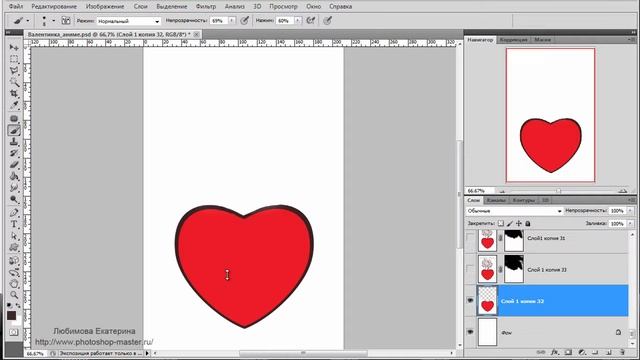Create new adjustment layer icon
This screenshot has width=640, height=360.
click(582, 352)
